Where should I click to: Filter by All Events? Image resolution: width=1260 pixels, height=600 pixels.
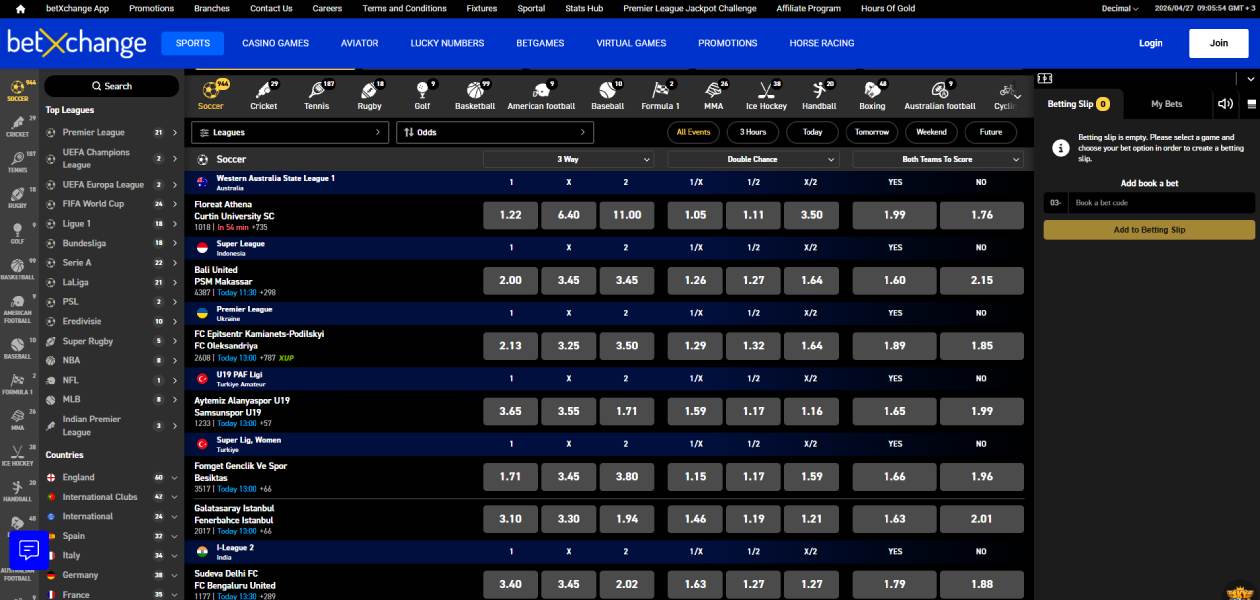[x=693, y=132]
